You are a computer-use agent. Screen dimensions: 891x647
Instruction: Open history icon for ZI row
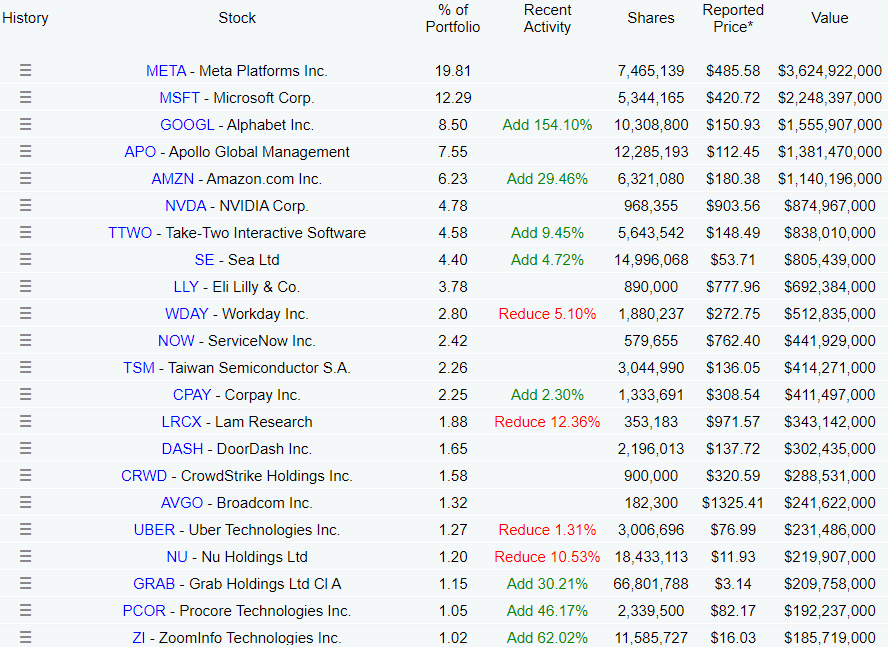click(x=26, y=637)
